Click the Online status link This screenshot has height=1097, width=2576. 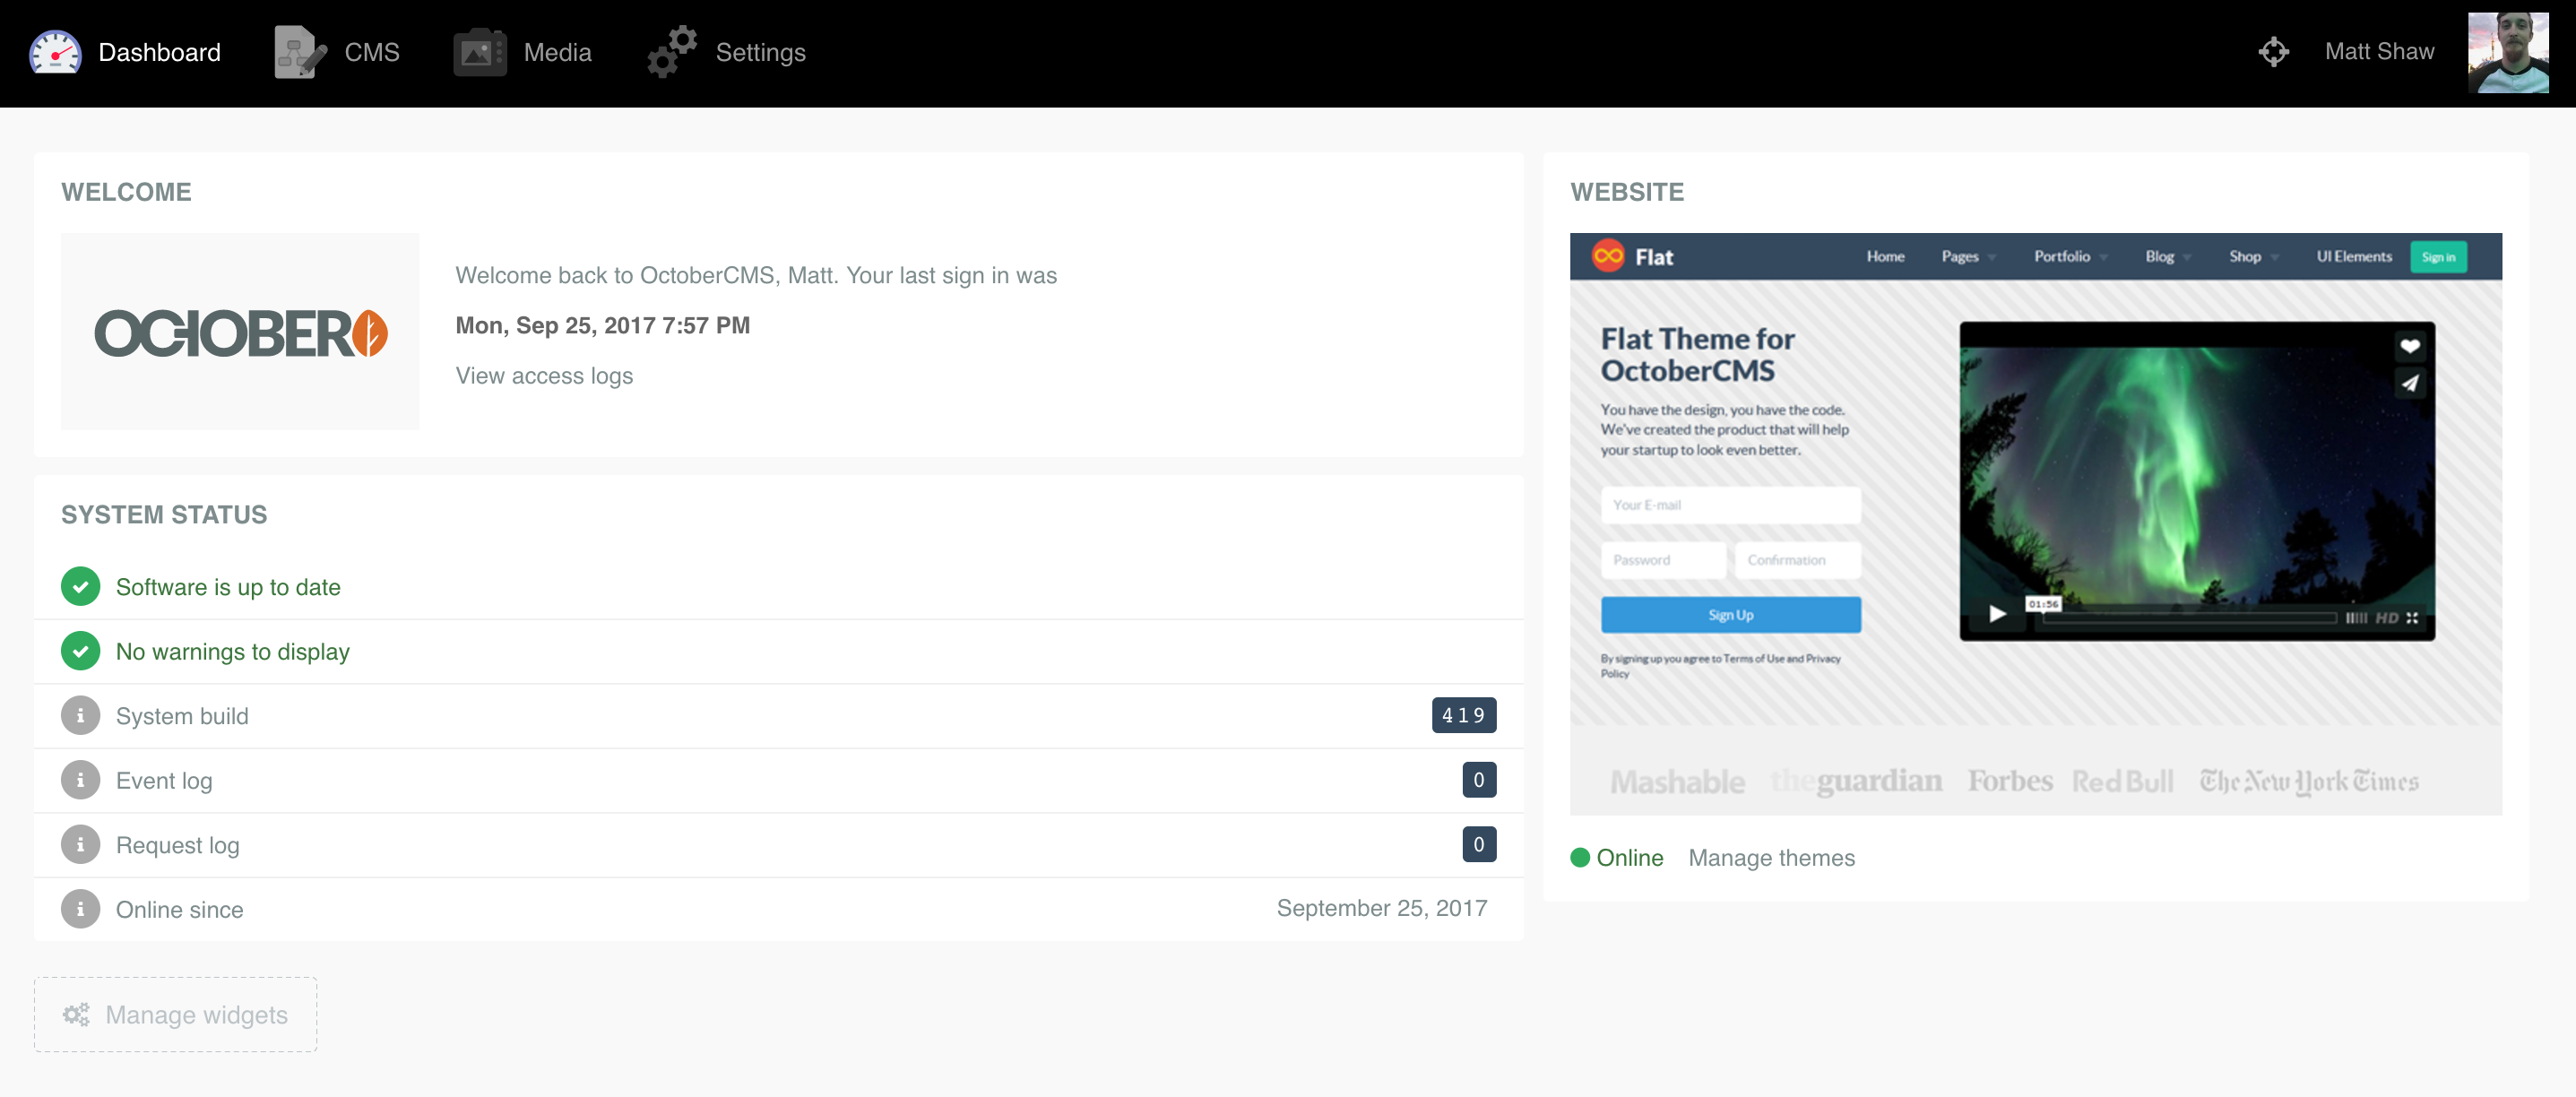tap(1629, 858)
